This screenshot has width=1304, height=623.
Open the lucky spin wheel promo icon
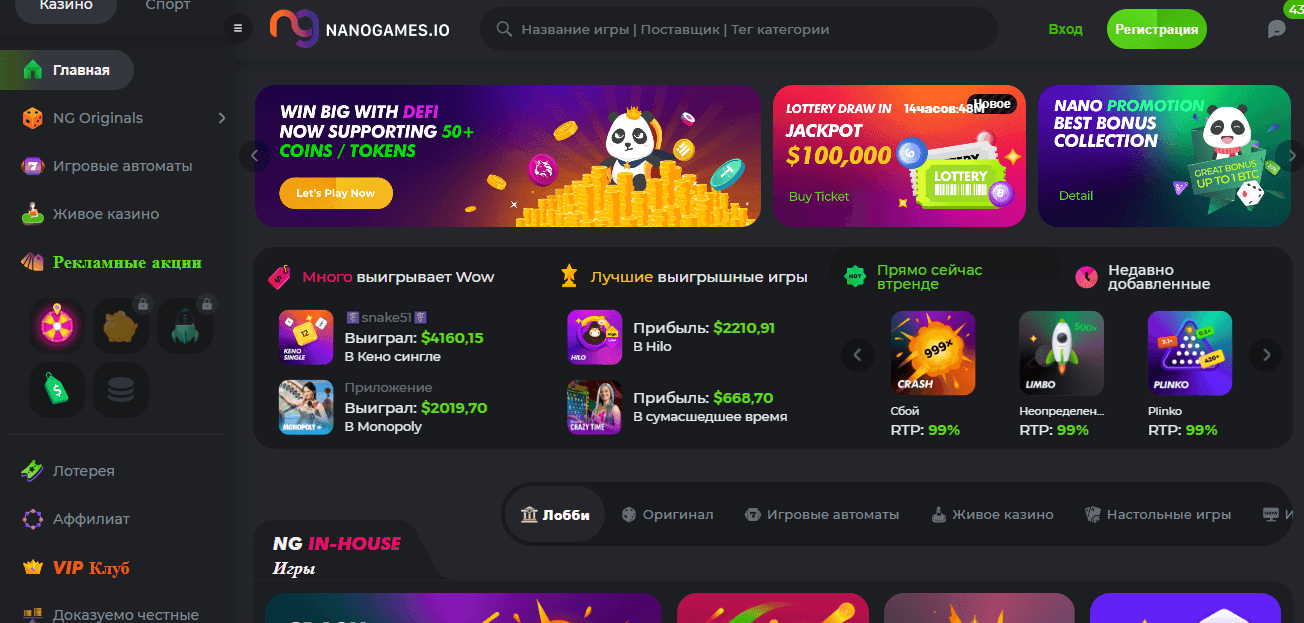(57, 326)
